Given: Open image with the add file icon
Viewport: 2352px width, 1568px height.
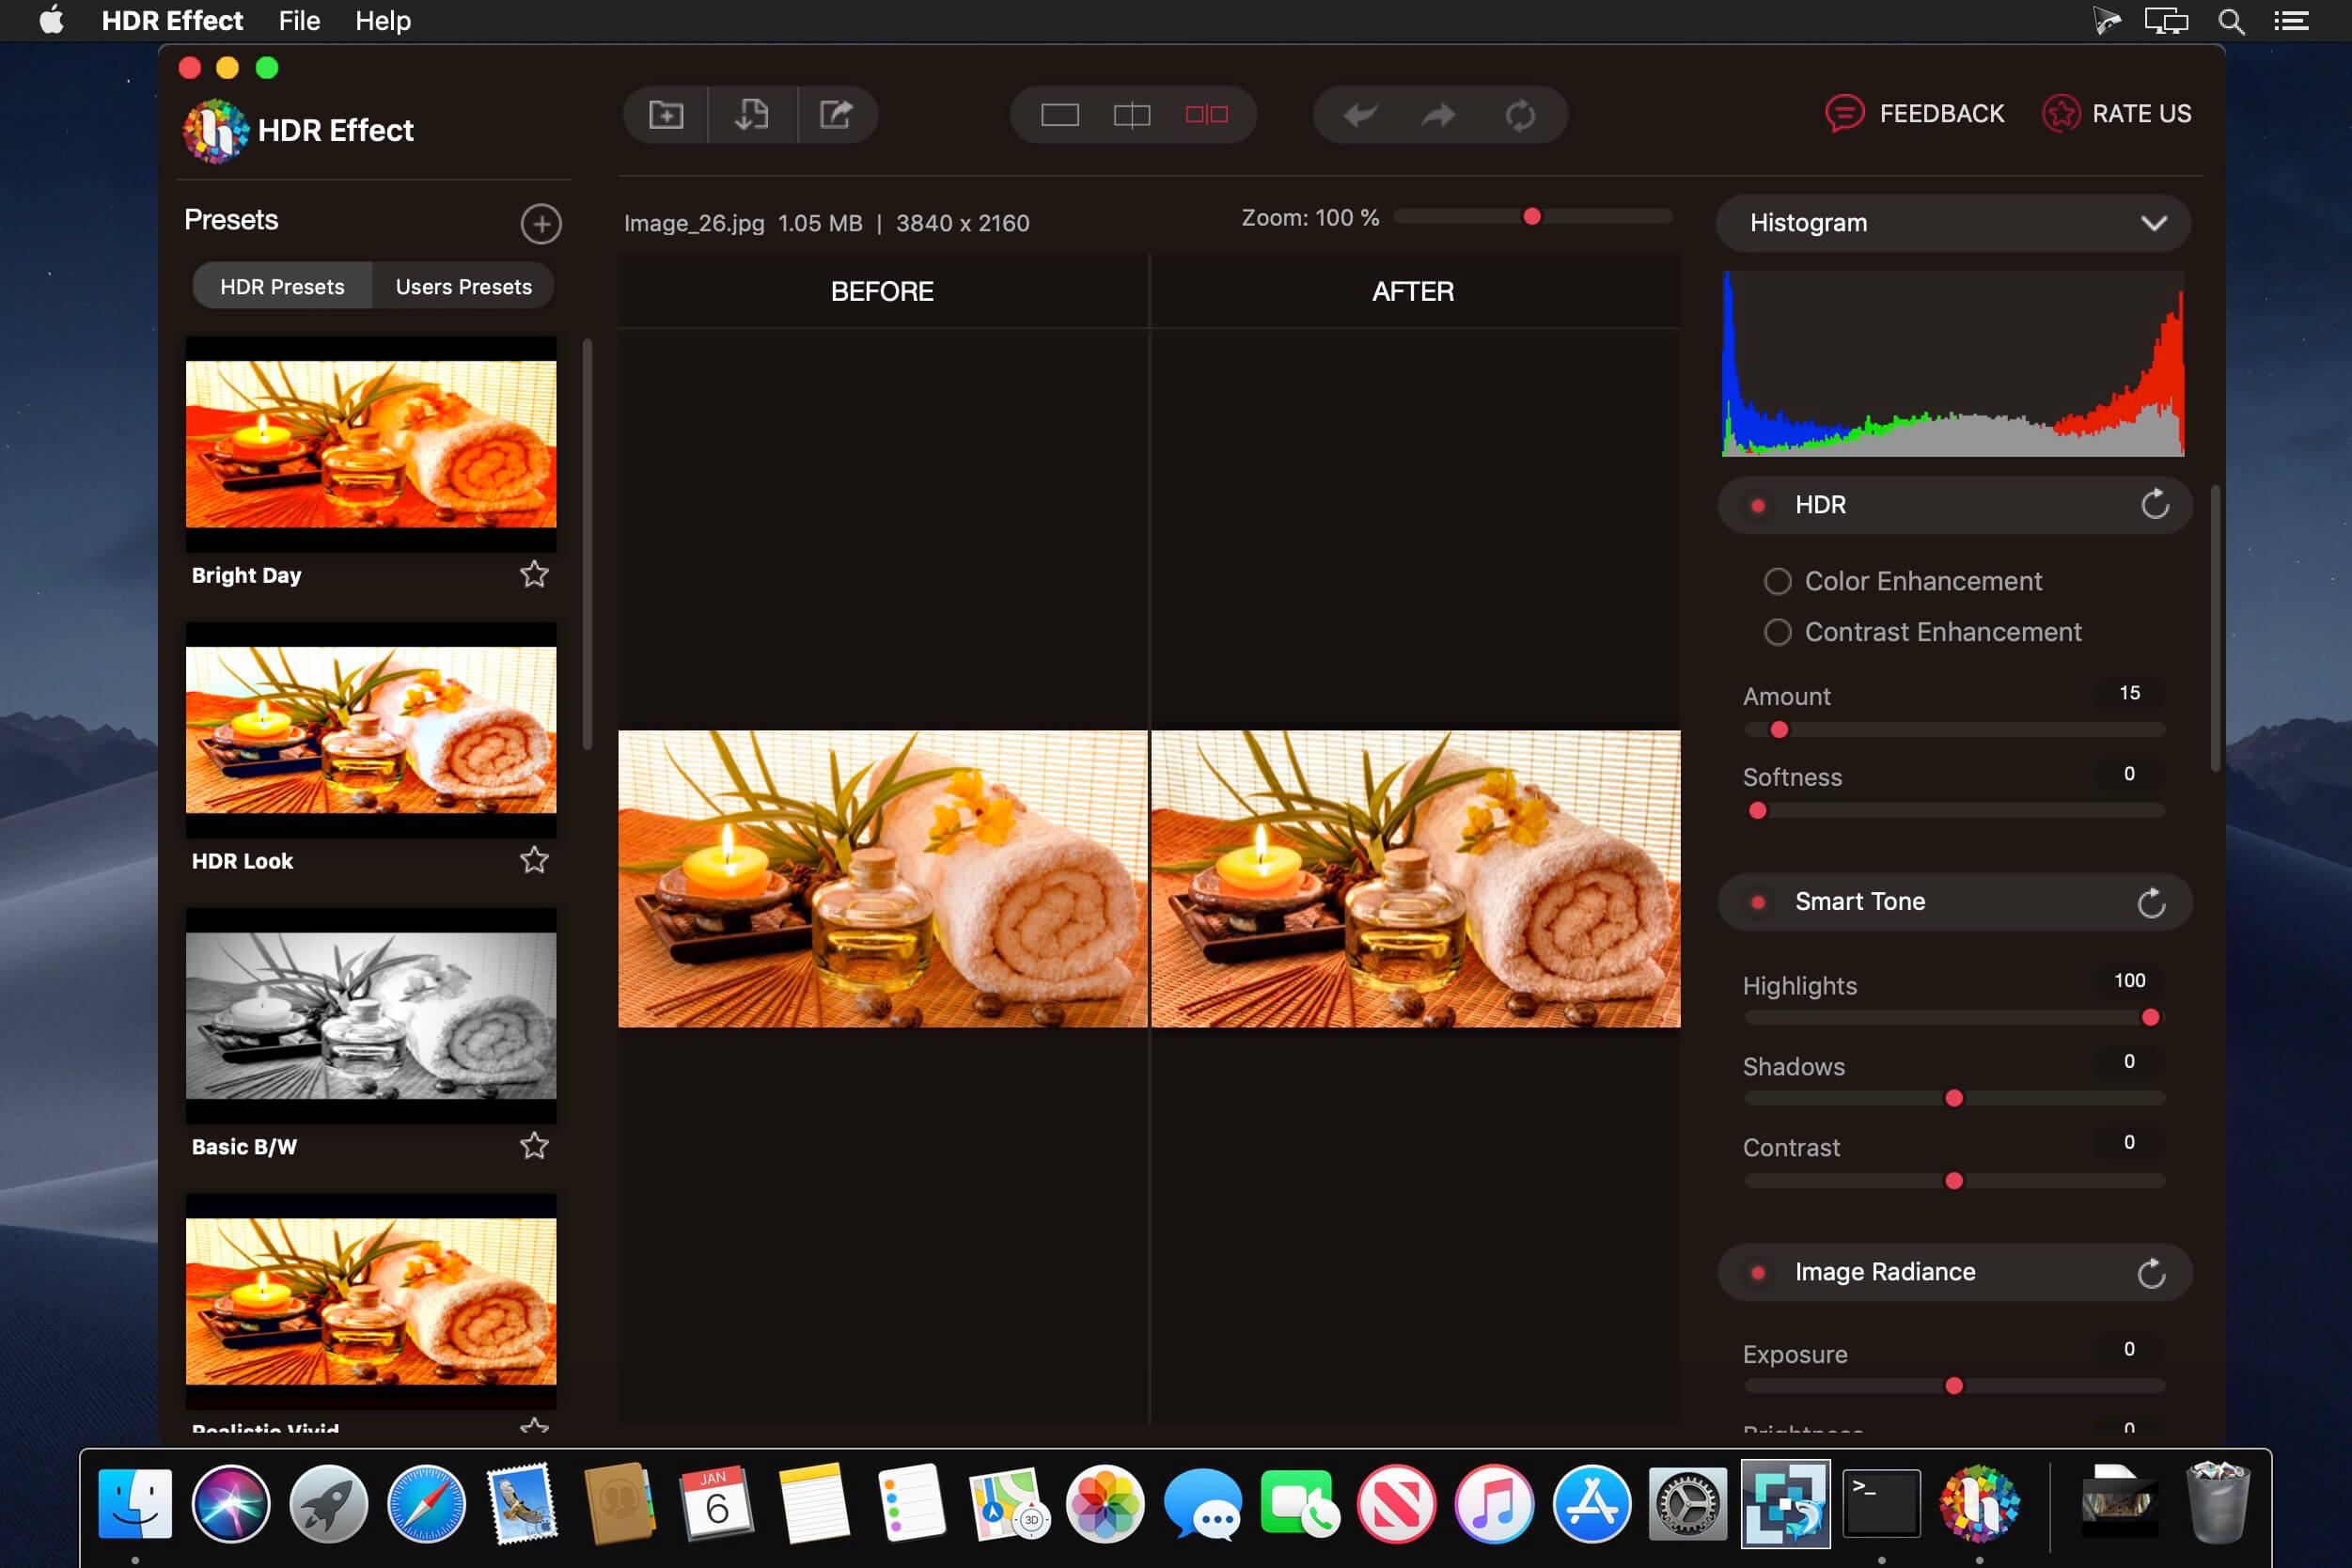Looking at the screenshot, I should [666, 114].
